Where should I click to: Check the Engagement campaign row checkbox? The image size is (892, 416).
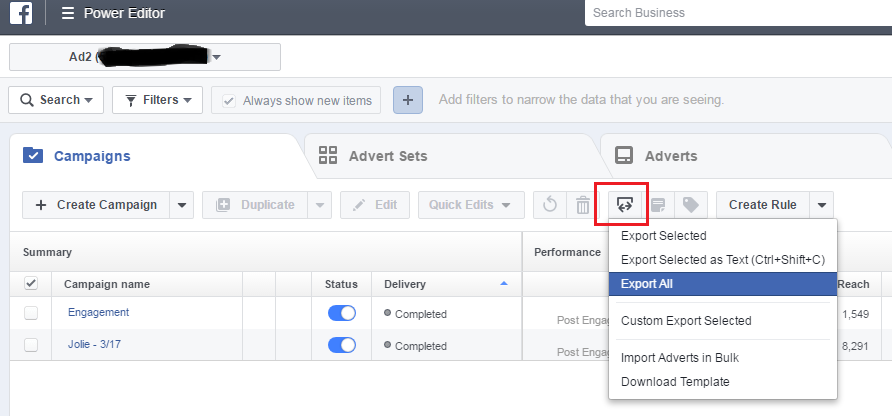coord(31,312)
